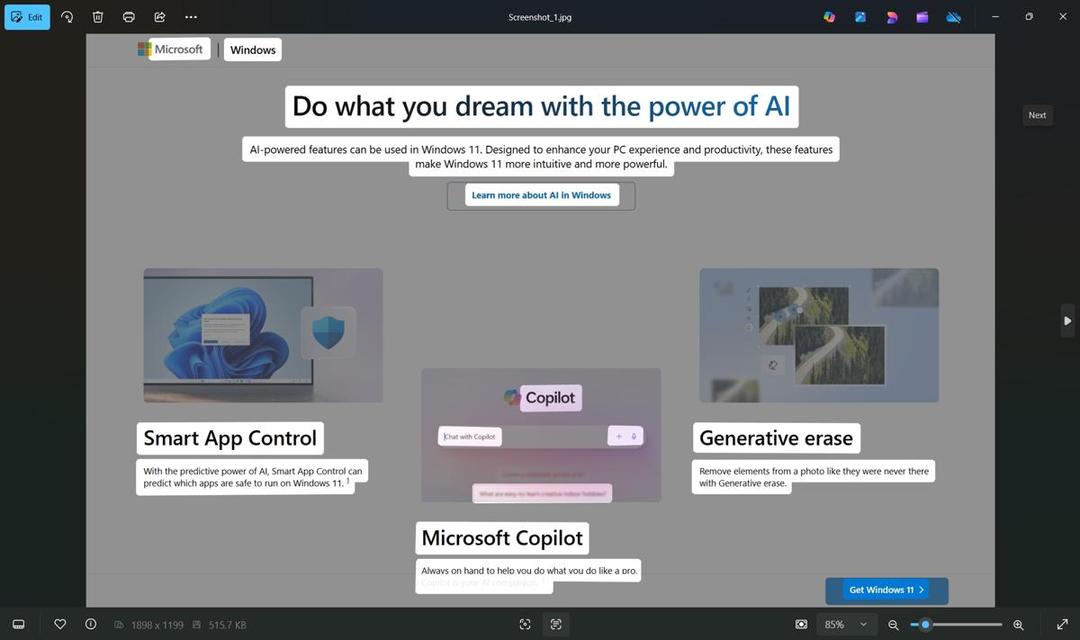The image size is (1080, 640).
Task: Expand the 85% zoom level dropdown
Action: pos(846,625)
